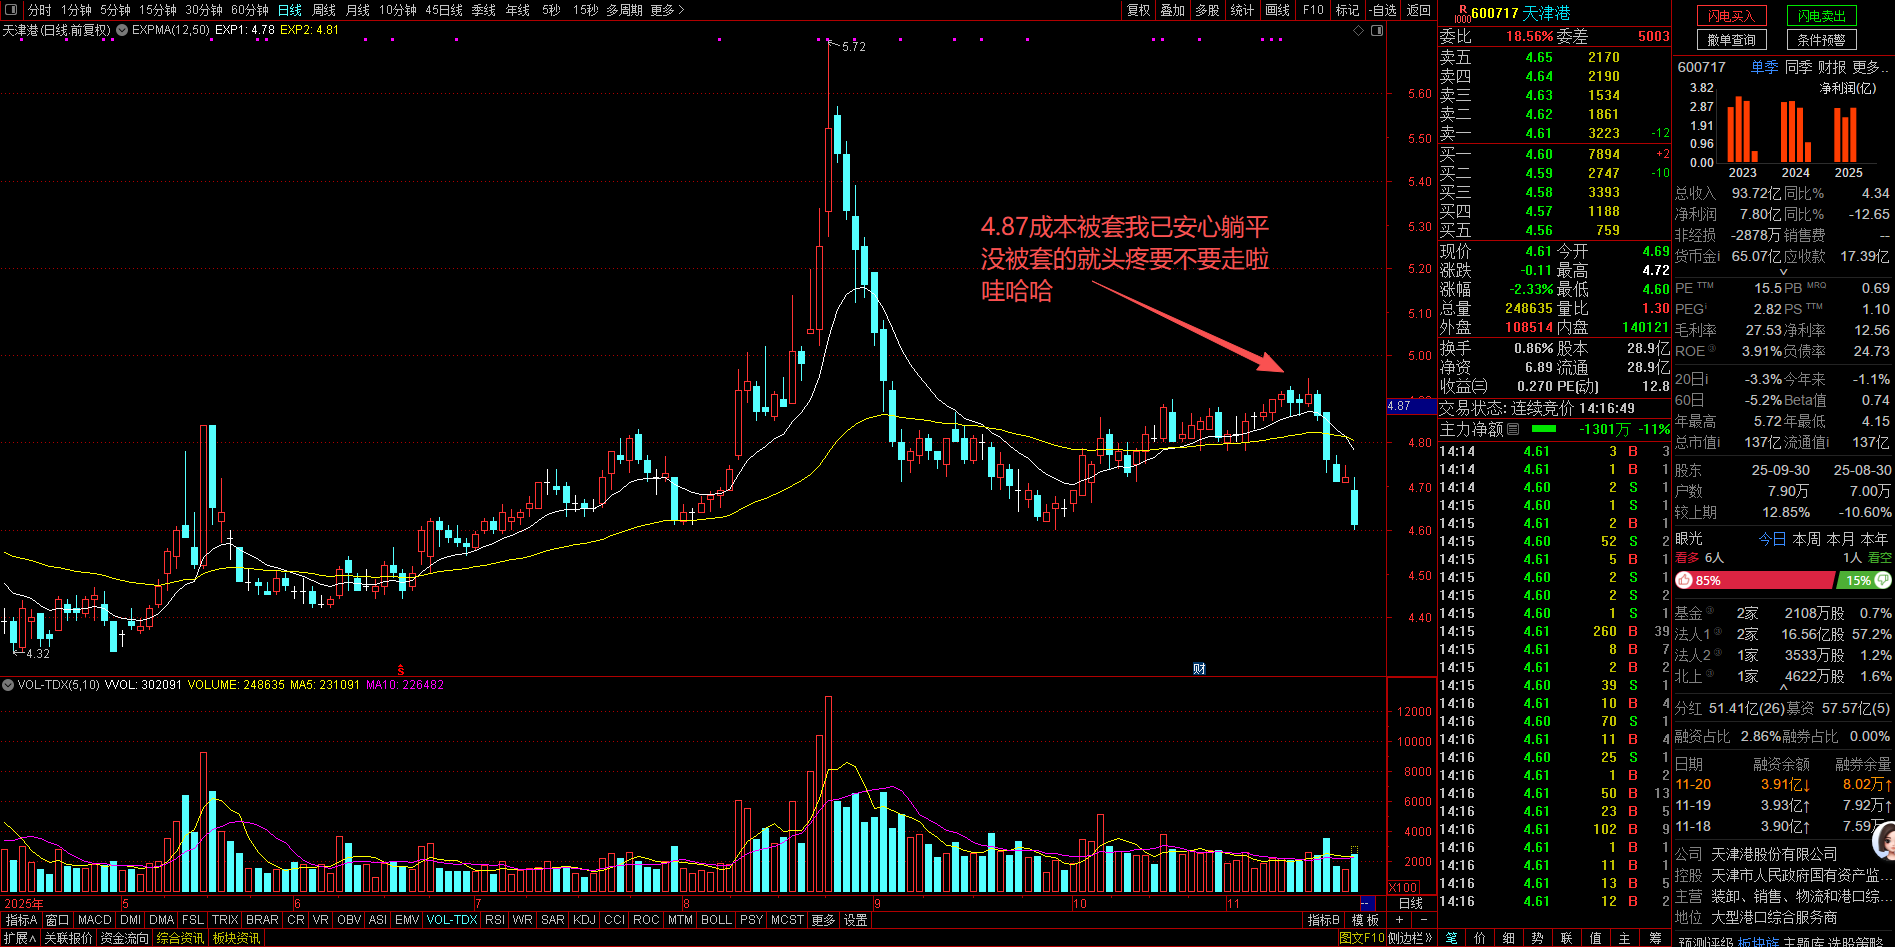Switch to MCST indicator
Image resolution: width=1895 pixels, height=947 pixels.
pos(787,920)
